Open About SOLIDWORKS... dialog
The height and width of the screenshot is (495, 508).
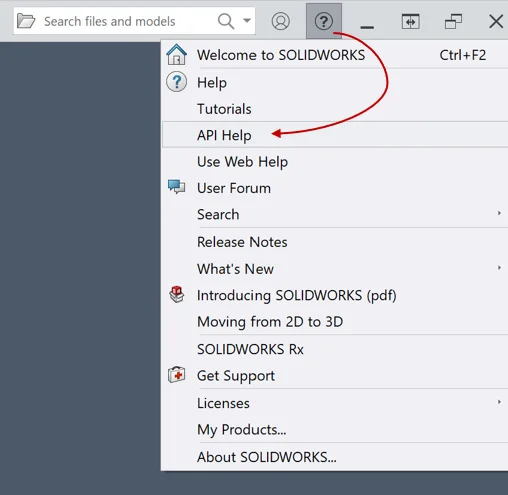[335, 457]
